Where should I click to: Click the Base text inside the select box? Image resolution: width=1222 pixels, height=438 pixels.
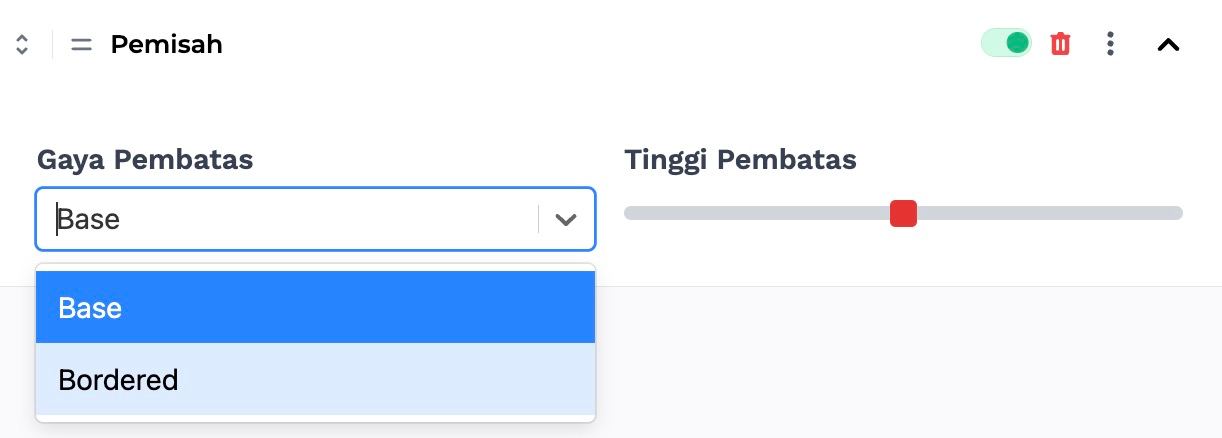[x=89, y=219]
